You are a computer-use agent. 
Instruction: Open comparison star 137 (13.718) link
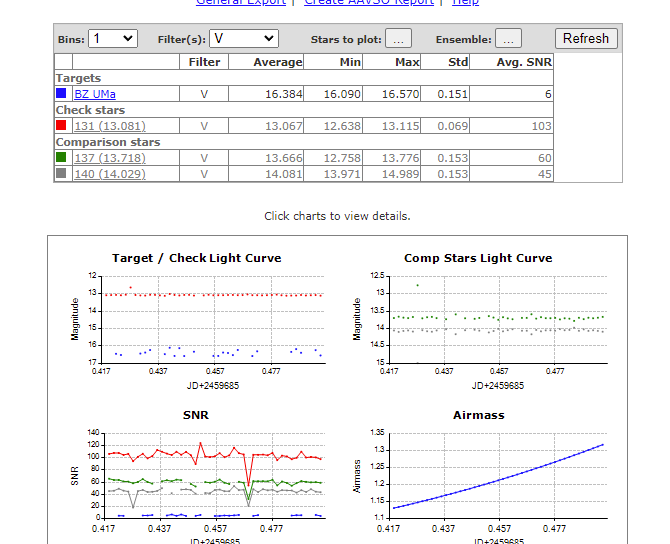tap(109, 158)
